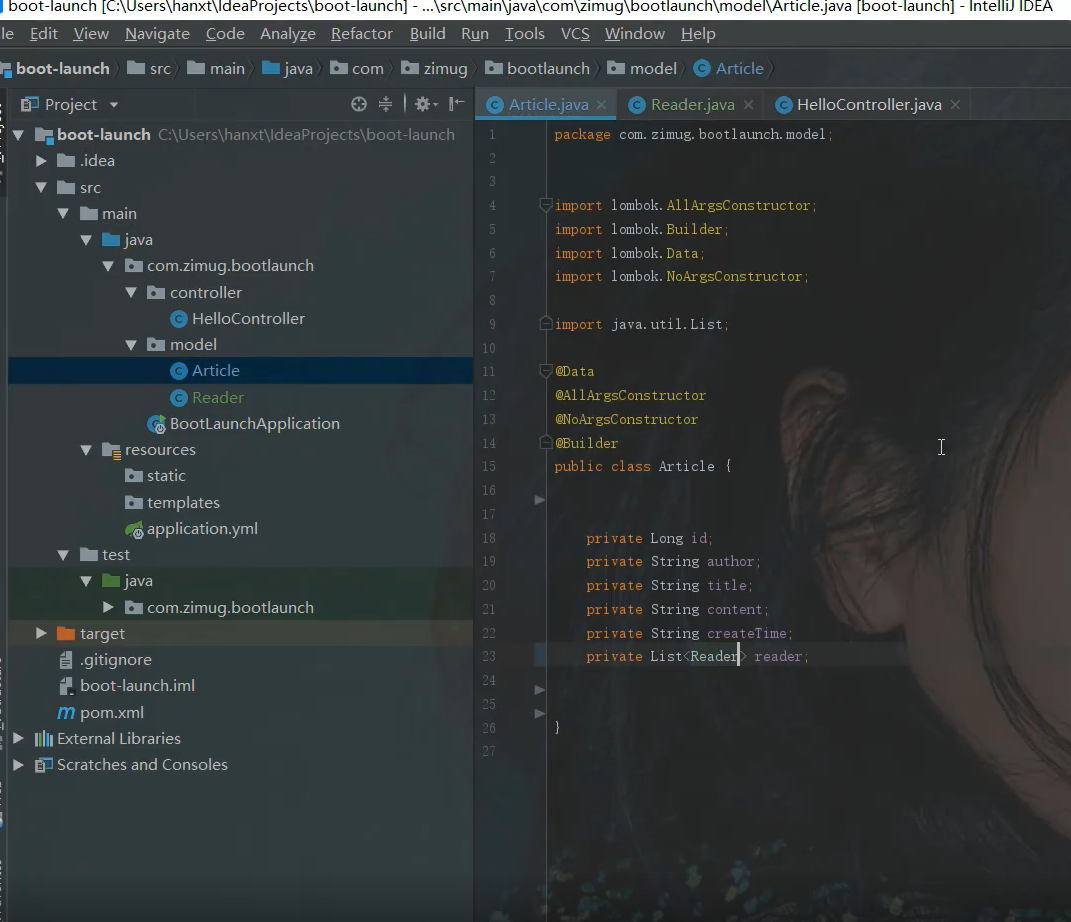The image size is (1071, 922).
Task: Select the Article.java editor tab
Action: click(x=548, y=104)
